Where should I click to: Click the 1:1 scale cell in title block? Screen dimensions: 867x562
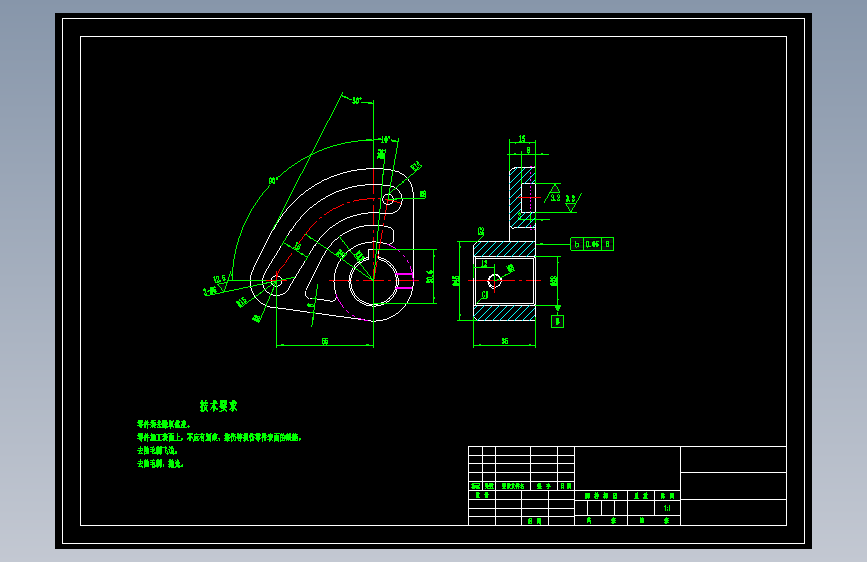[667, 508]
